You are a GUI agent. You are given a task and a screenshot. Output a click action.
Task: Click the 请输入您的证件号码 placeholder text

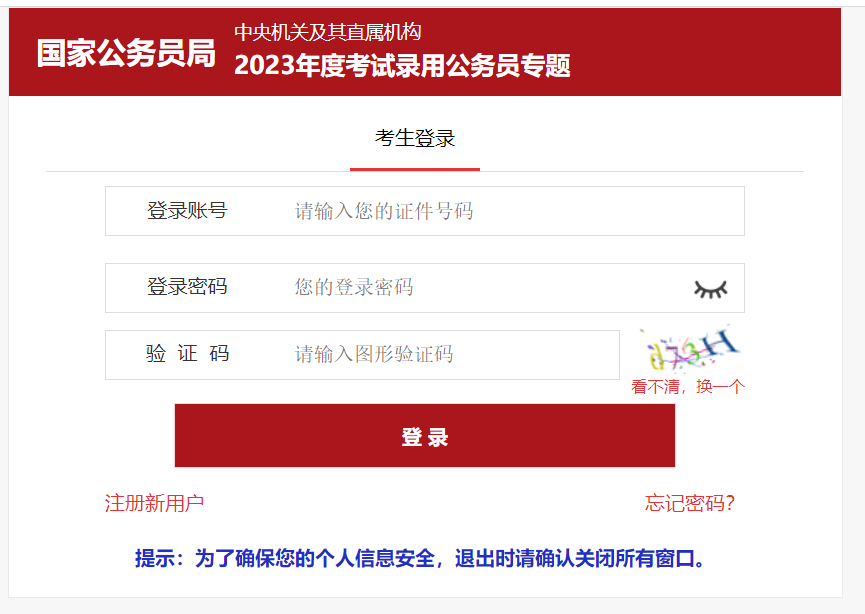click(384, 211)
